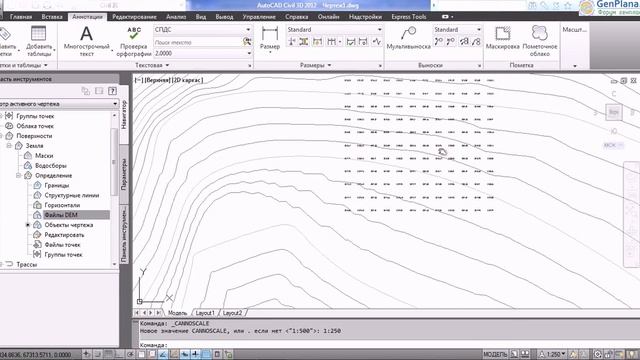
Task: Run the spell check (Проверка орфографии)
Action: click(134, 41)
